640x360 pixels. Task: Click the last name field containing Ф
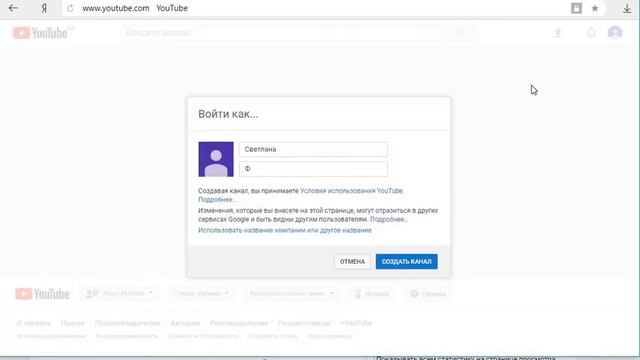[x=313, y=169]
